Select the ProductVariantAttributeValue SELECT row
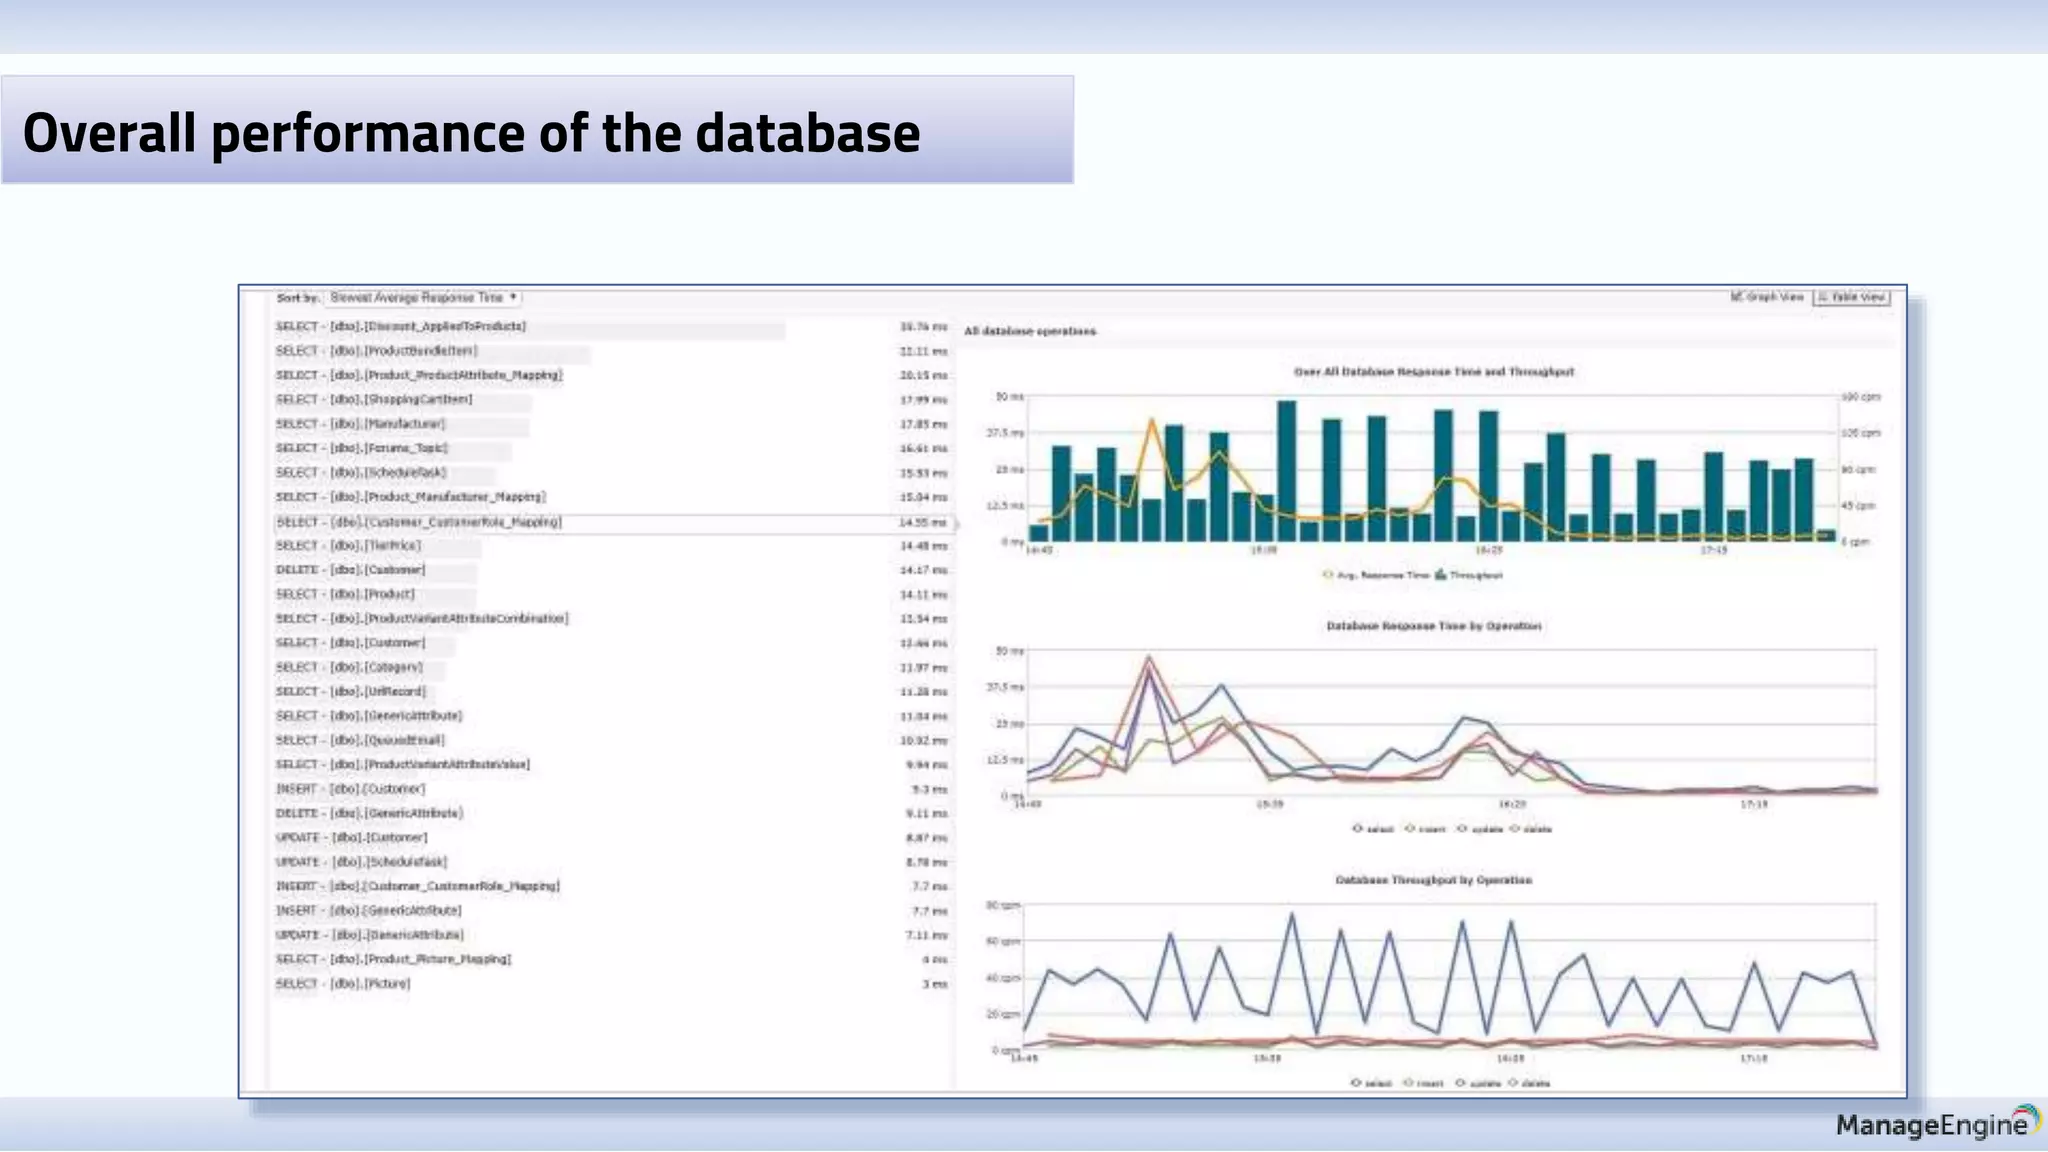Viewport: 2048px width, 1152px height. point(611,765)
